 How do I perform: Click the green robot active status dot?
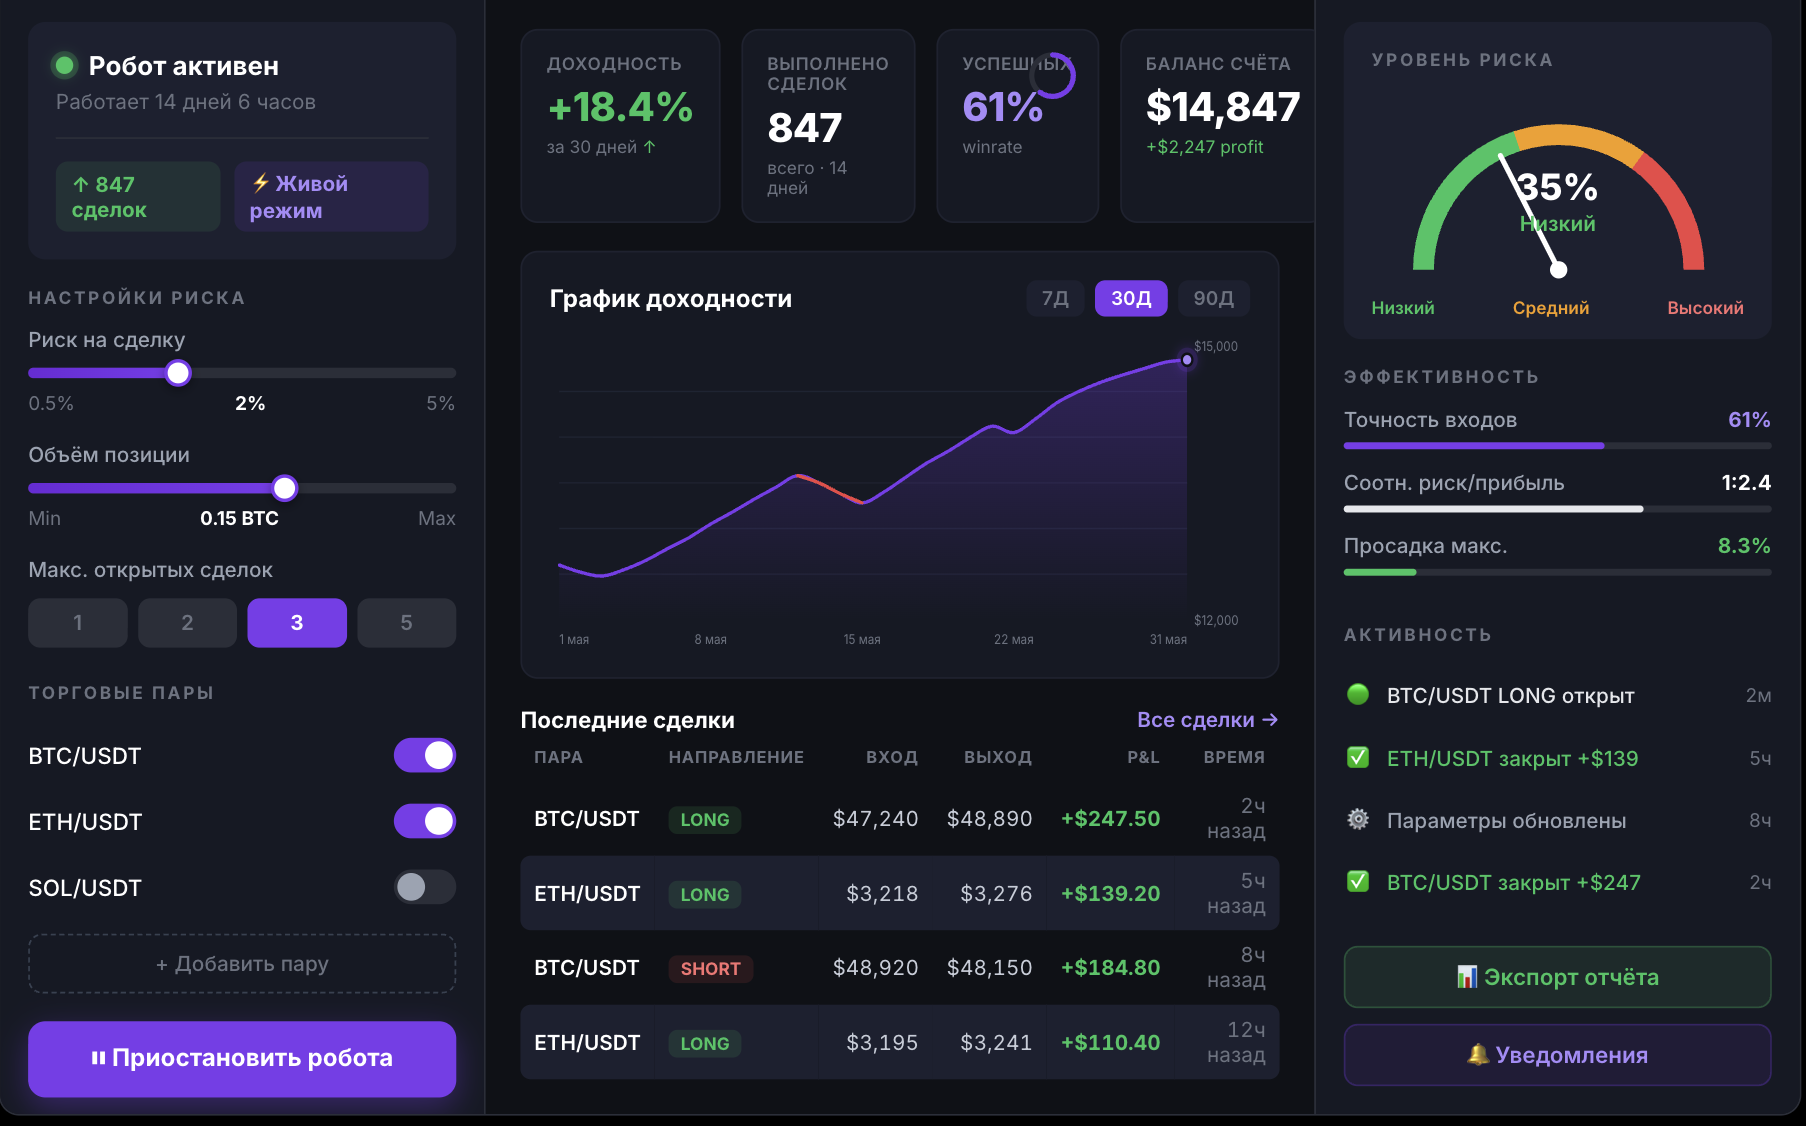pyautogui.click(x=65, y=66)
